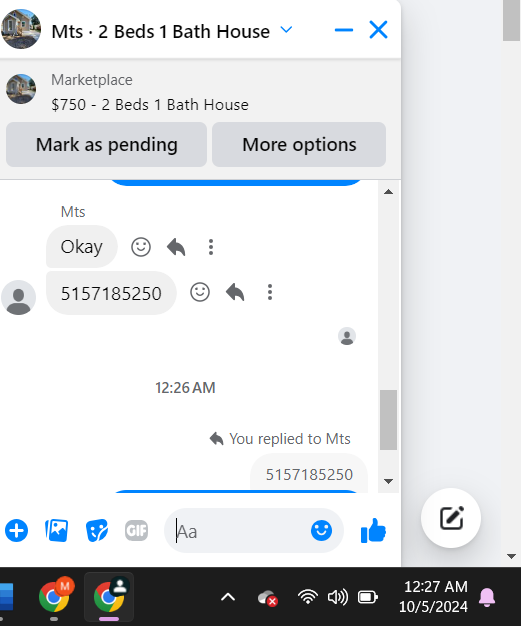Screen dimensions: 521x626
Task: Start a new message with compose button
Action: click(451, 518)
